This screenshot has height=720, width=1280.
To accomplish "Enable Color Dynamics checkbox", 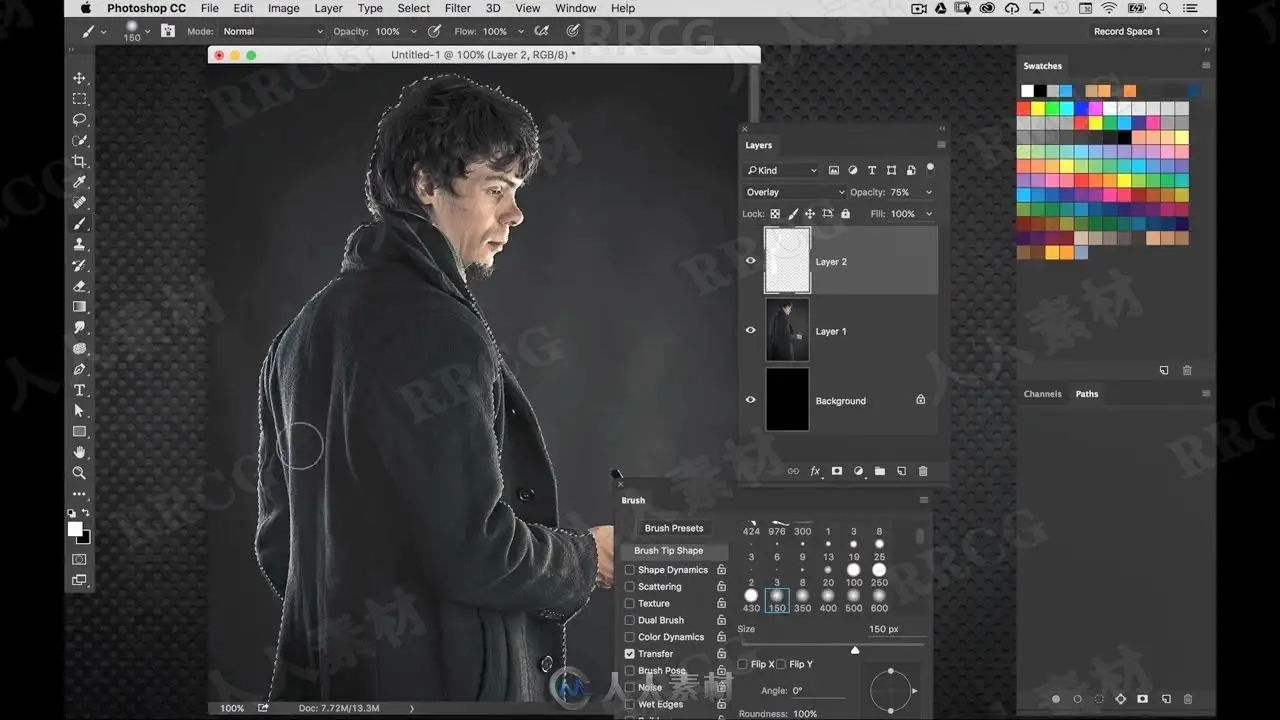I will [630, 637].
